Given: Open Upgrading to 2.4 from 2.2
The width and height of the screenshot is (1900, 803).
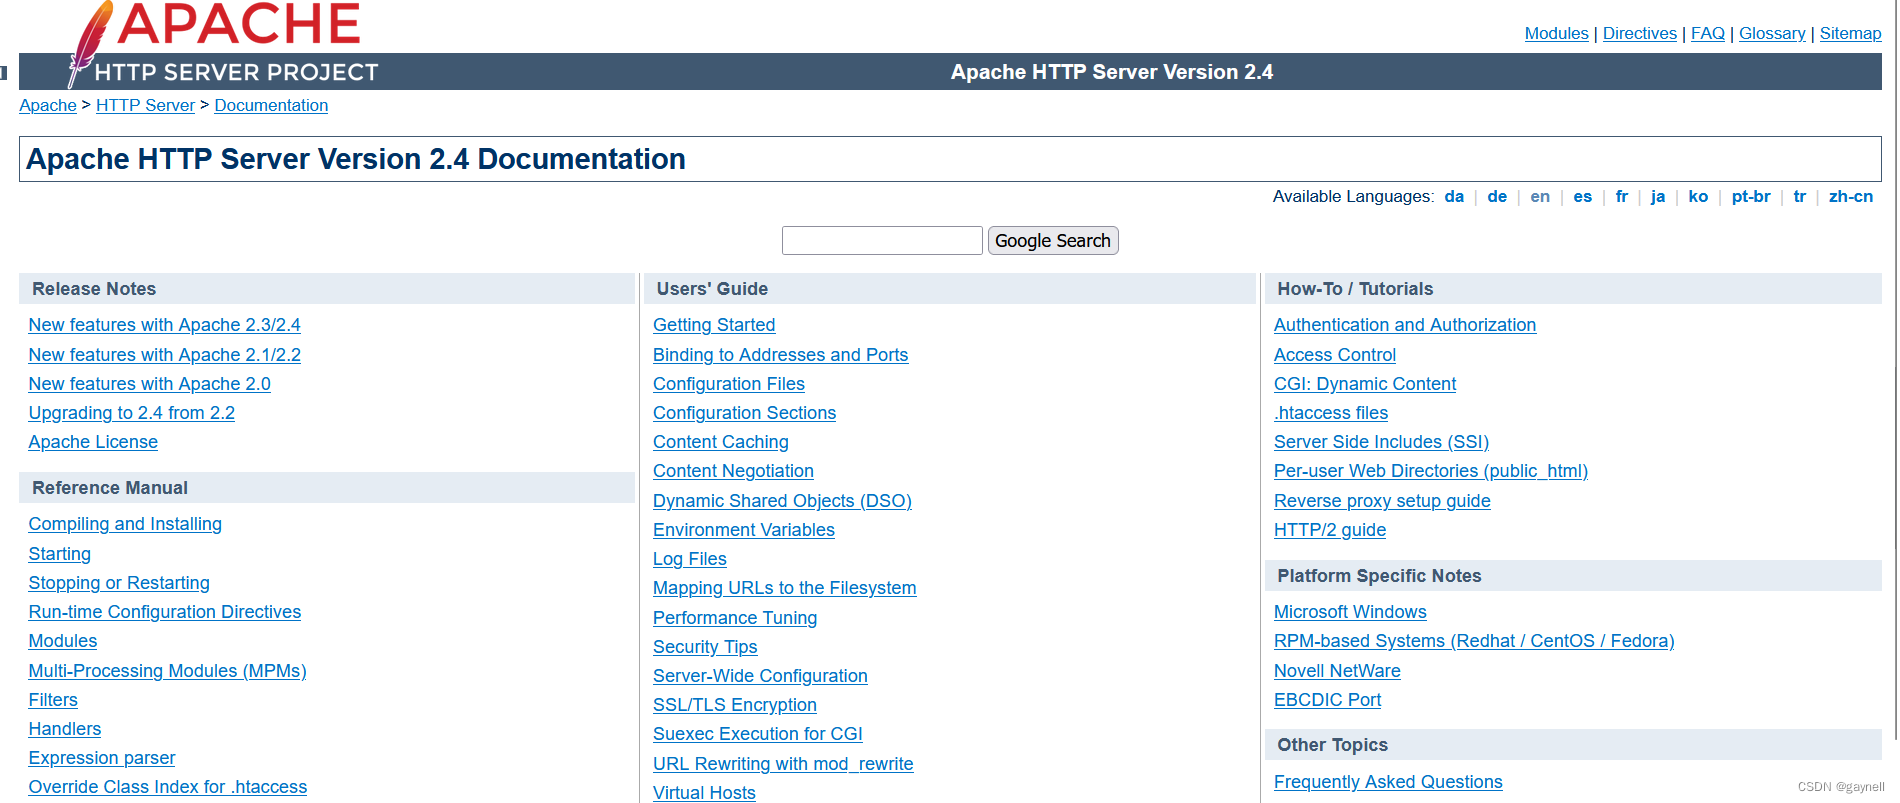Looking at the screenshot, I should point(131,413).
